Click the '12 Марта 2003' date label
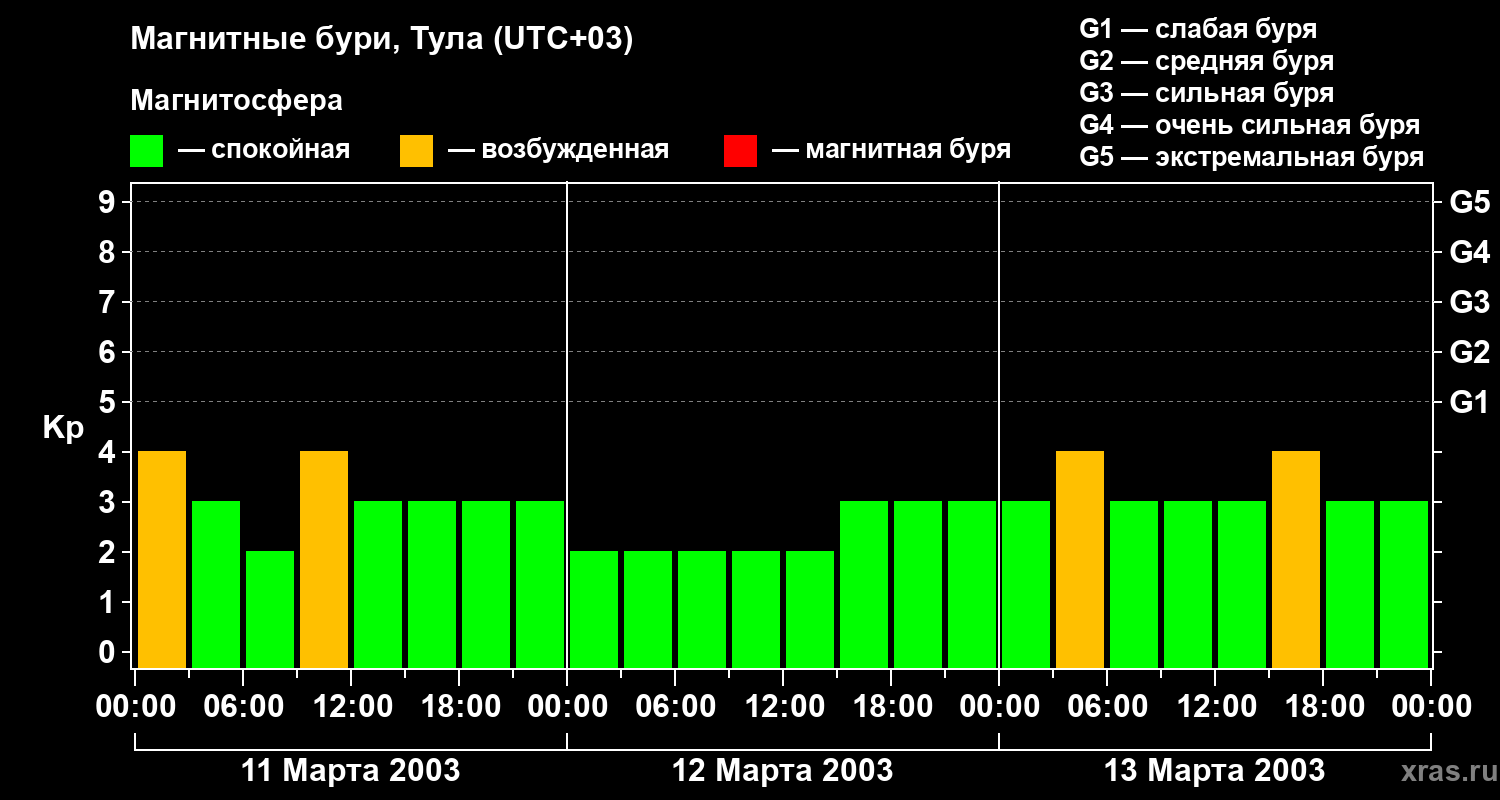Viewport: 1500px width, 800px height. pos(782,771)
